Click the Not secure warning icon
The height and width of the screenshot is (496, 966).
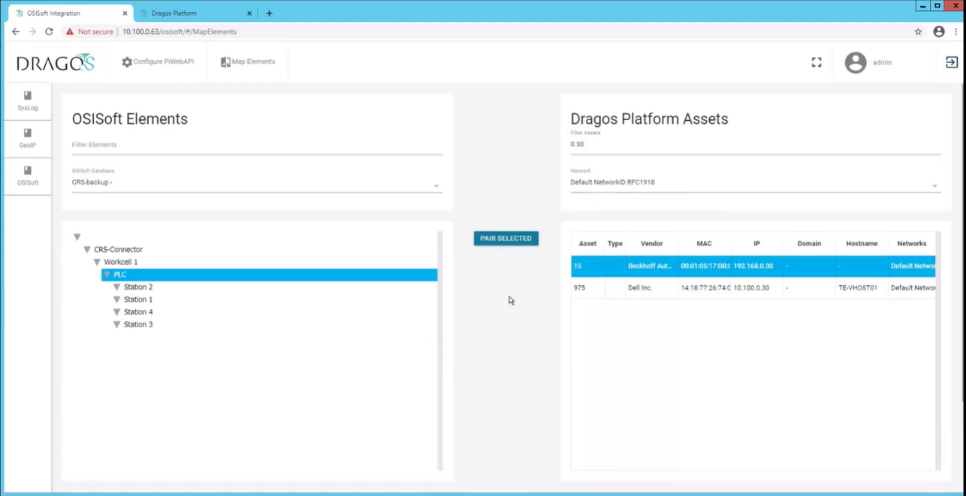[70, 31]
